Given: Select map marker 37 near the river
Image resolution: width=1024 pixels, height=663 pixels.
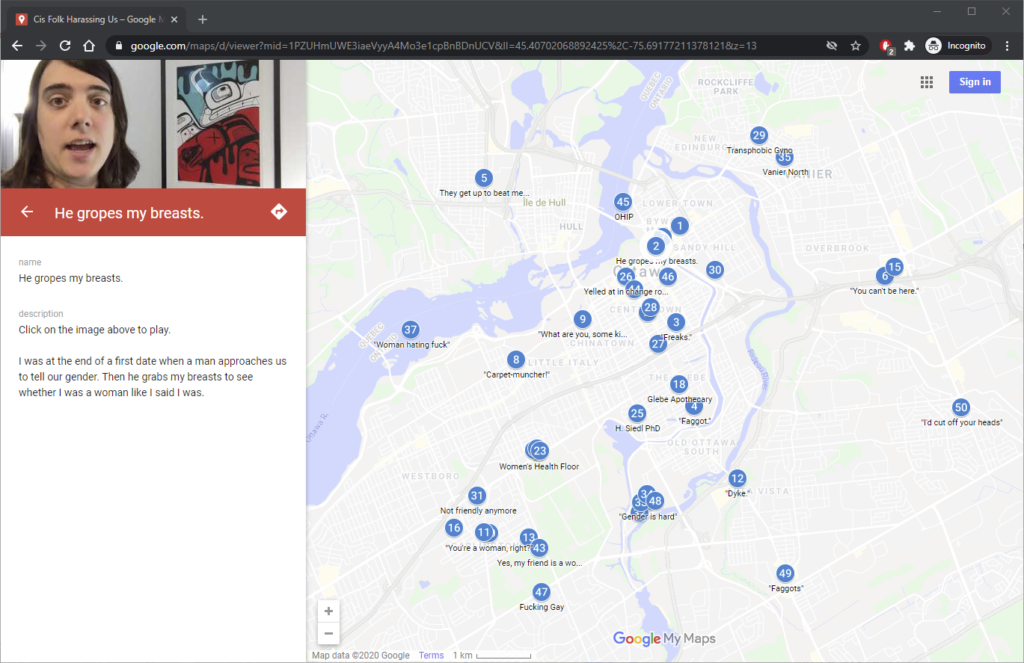Looking at the screenshot, I should [x=410, y=329].
